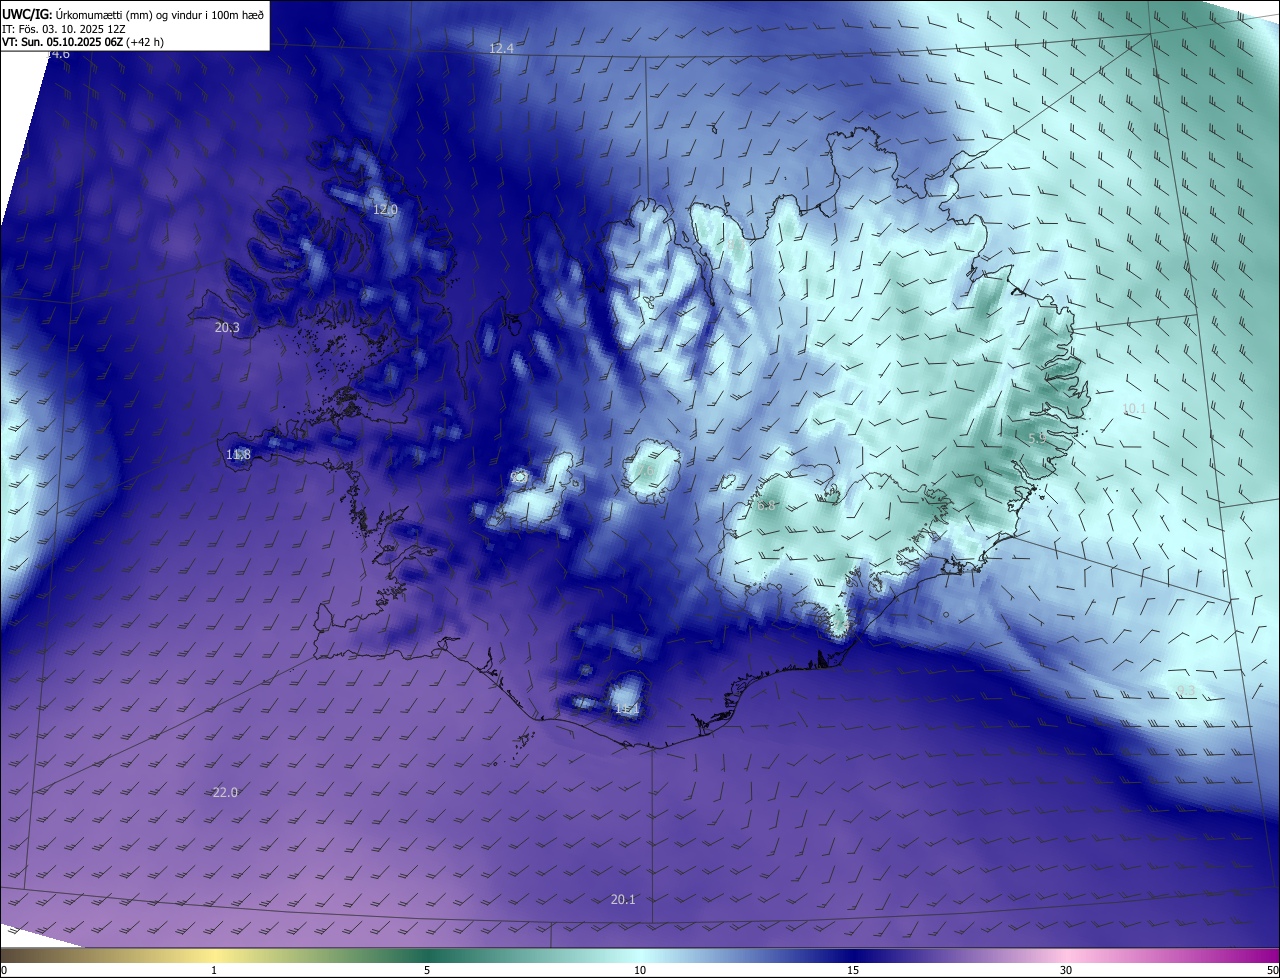Click the colorbar tick label 0
This screenshot has width=1280, height=978.
pyautogui.click(x=3, y=970)
